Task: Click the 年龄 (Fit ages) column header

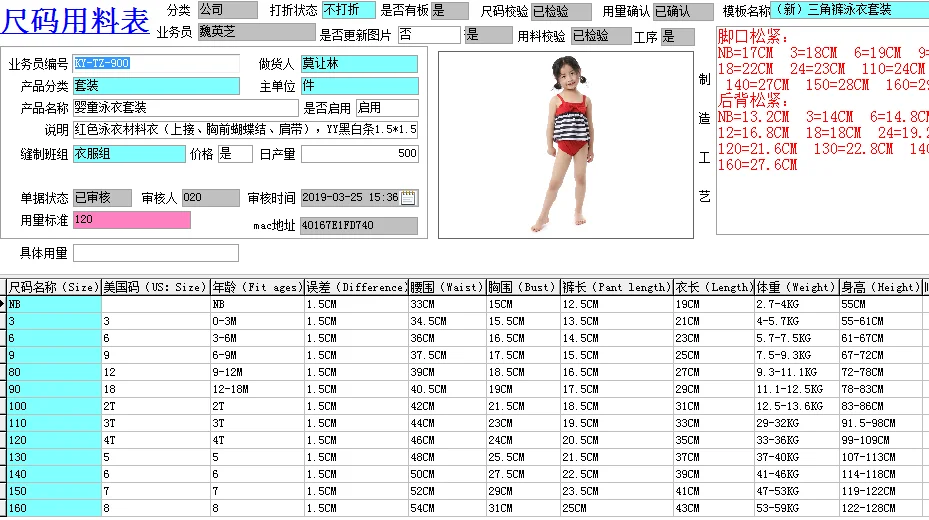Action: (258, 288)
